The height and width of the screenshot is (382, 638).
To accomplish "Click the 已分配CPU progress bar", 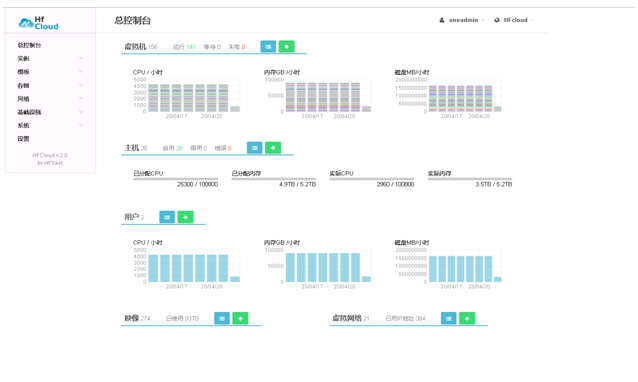I will tap(175, 179).
